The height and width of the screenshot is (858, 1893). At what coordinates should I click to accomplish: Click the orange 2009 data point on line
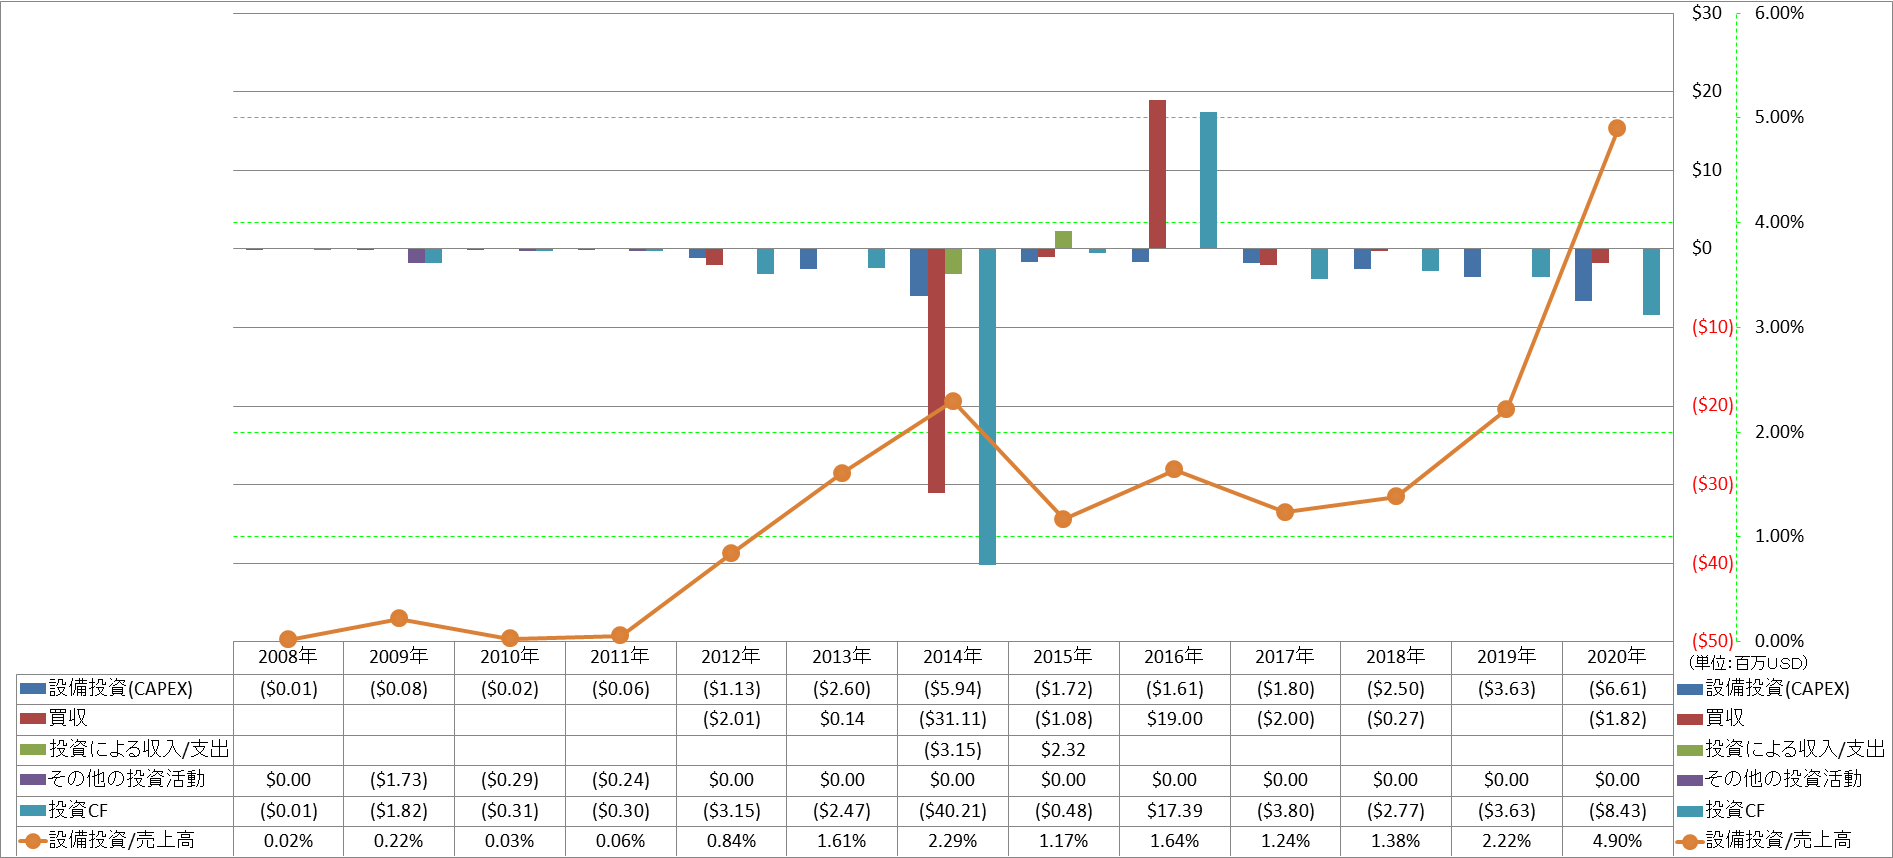coord(399,618)
